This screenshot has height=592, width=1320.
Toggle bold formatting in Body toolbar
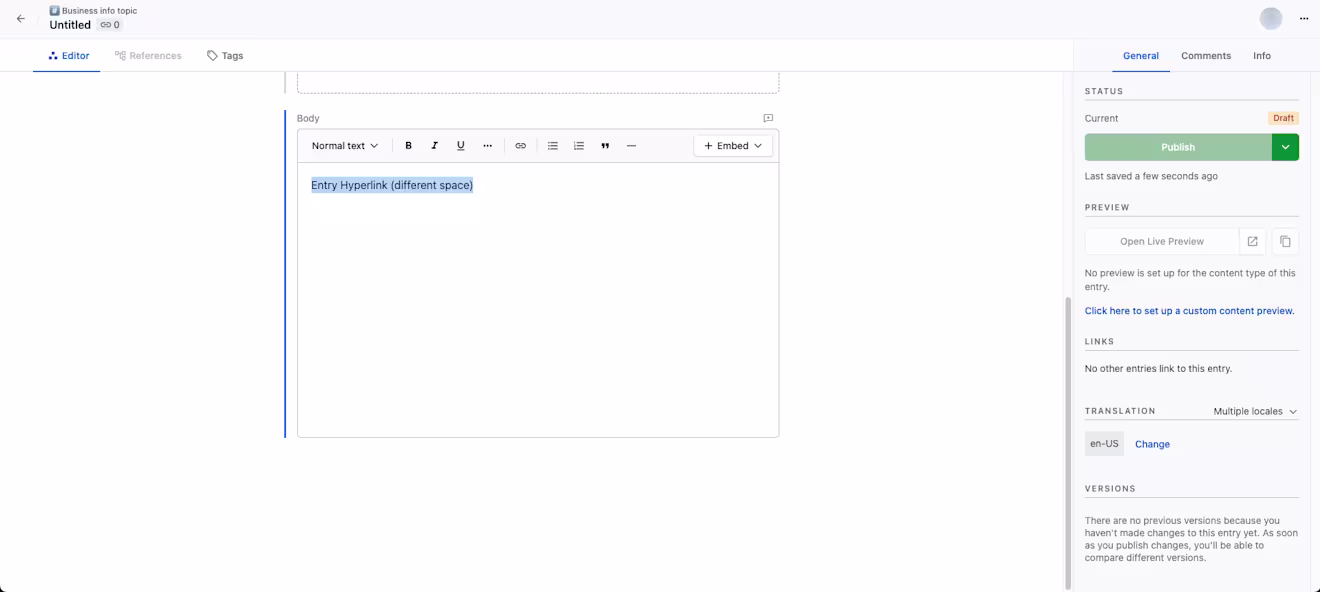pos(408,146)
